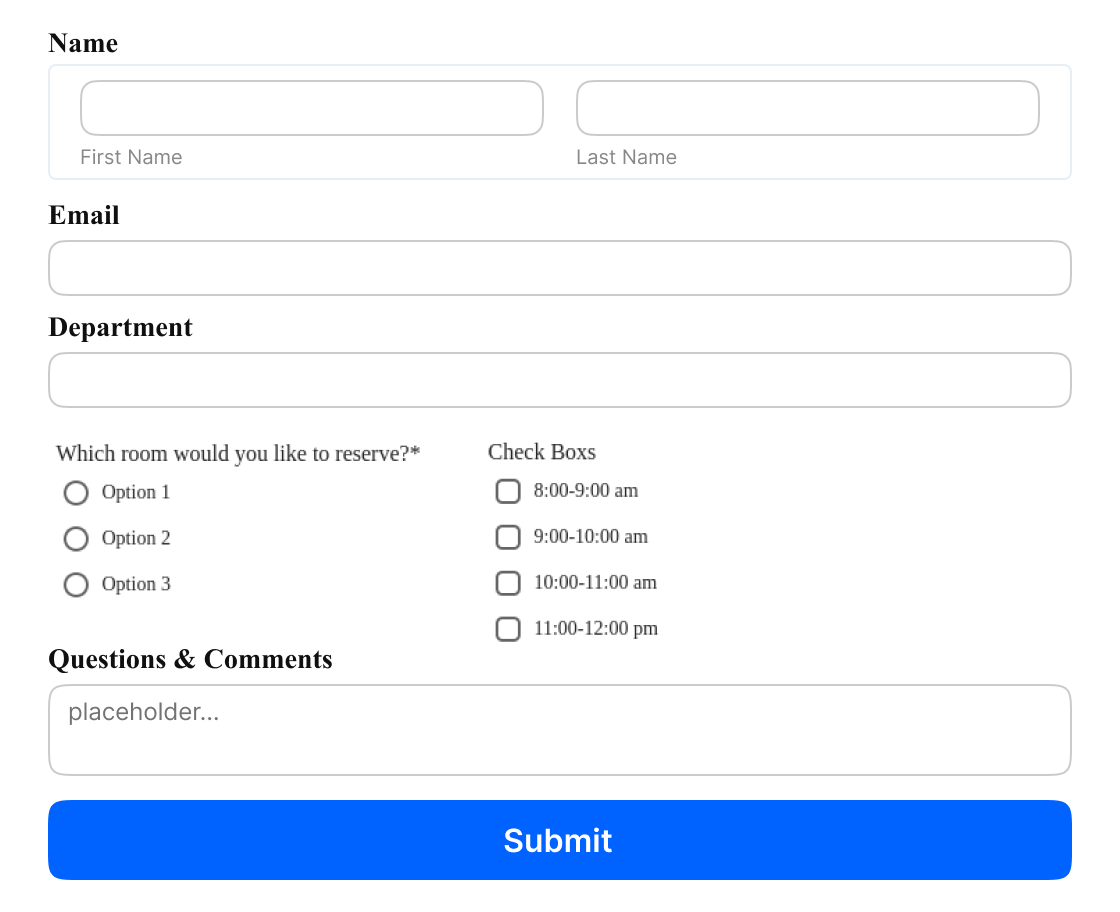Click the Option 3 label text

pos(136,584)
